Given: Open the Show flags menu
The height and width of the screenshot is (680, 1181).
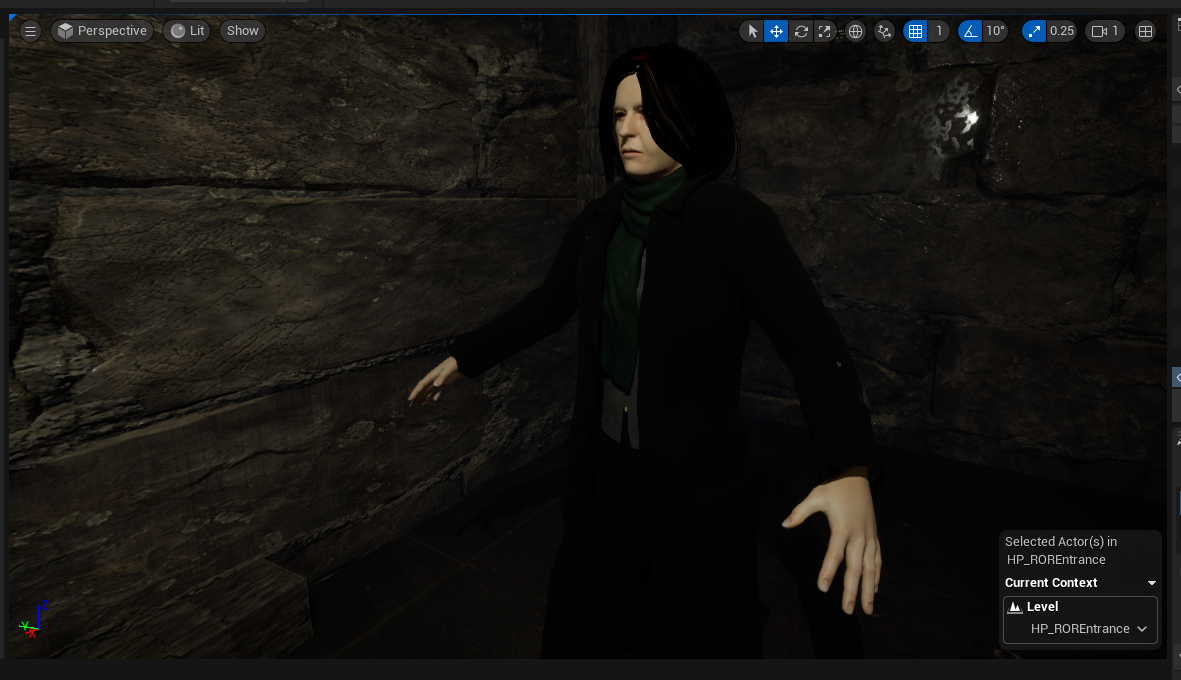Looking at the screenshot, I should [242, 31].
